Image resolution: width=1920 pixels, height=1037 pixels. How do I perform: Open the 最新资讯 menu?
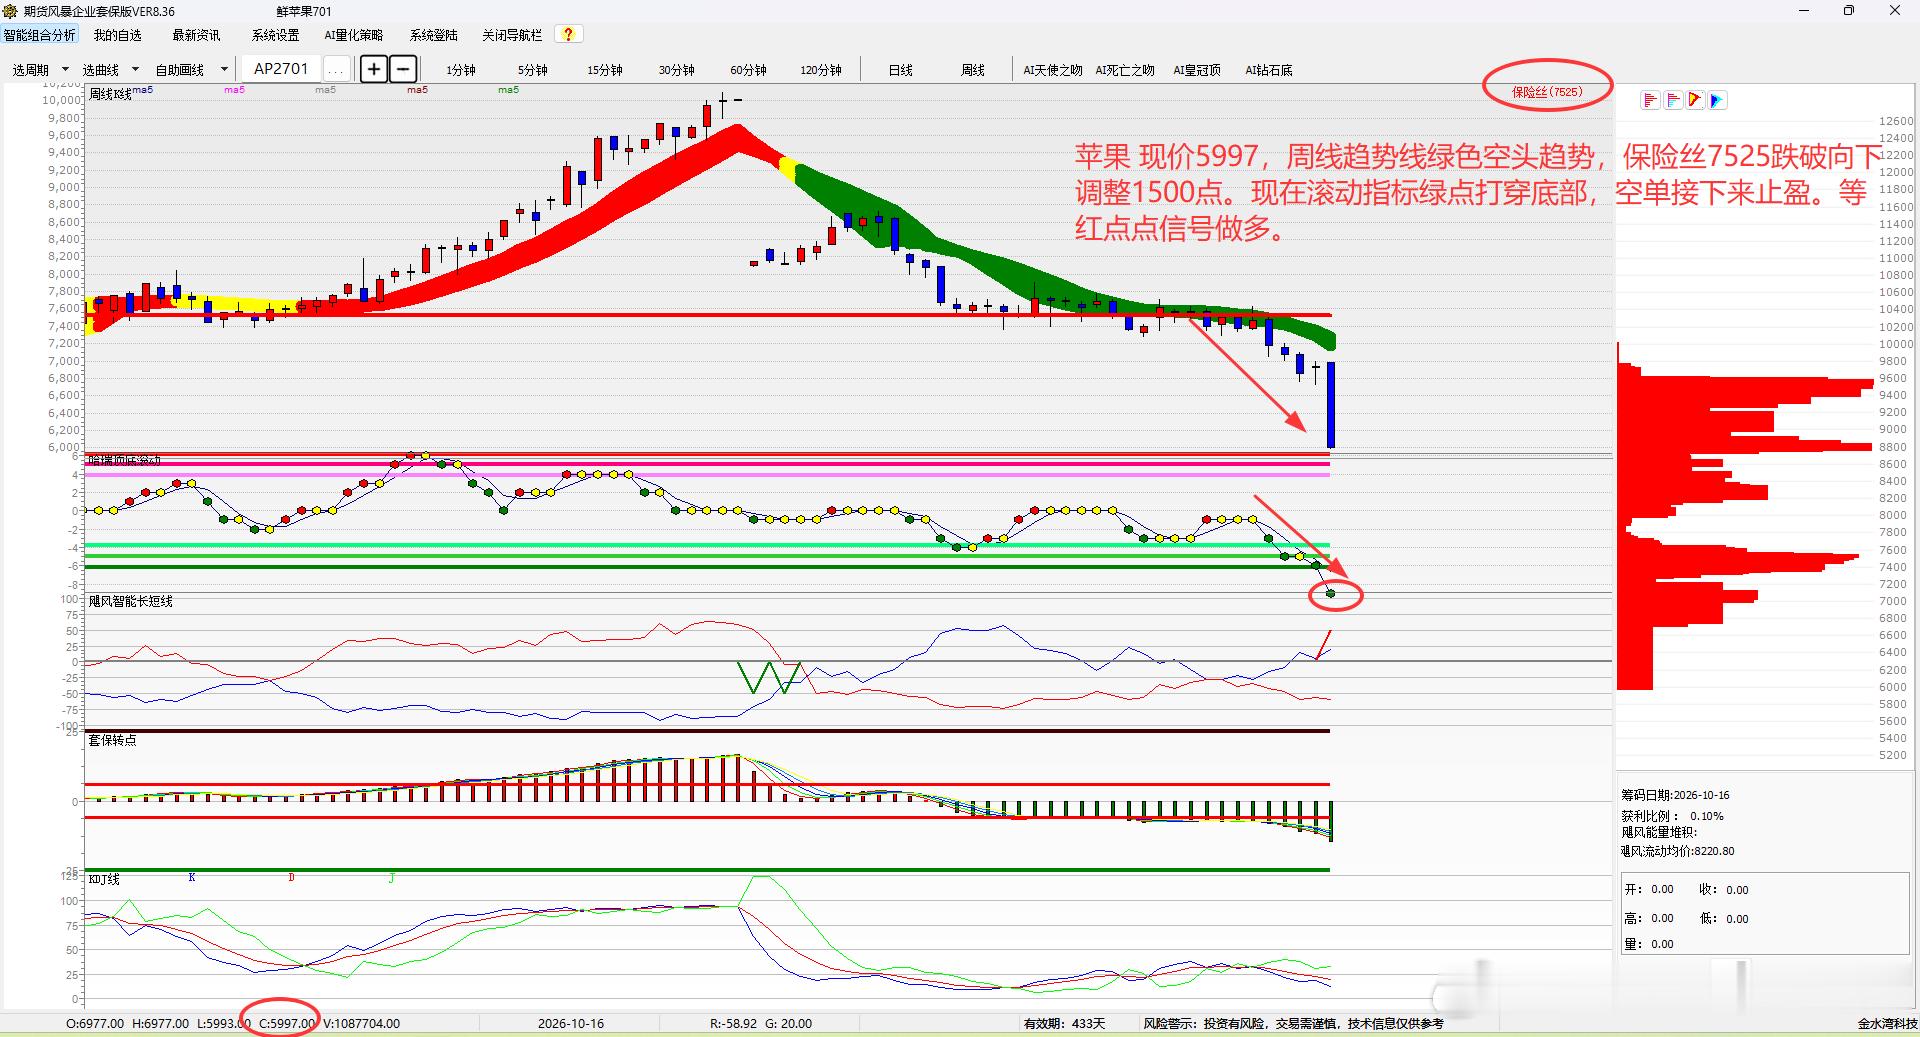[196, 35]
